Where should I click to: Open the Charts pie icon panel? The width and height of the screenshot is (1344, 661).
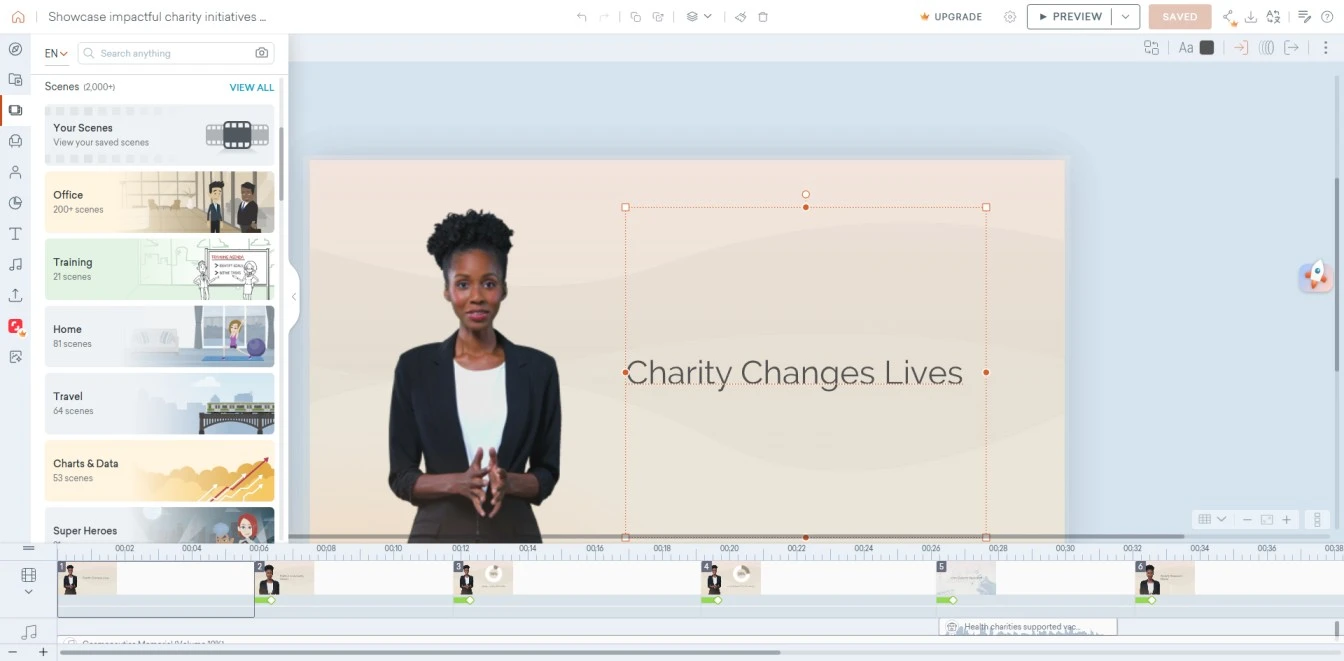15,203
